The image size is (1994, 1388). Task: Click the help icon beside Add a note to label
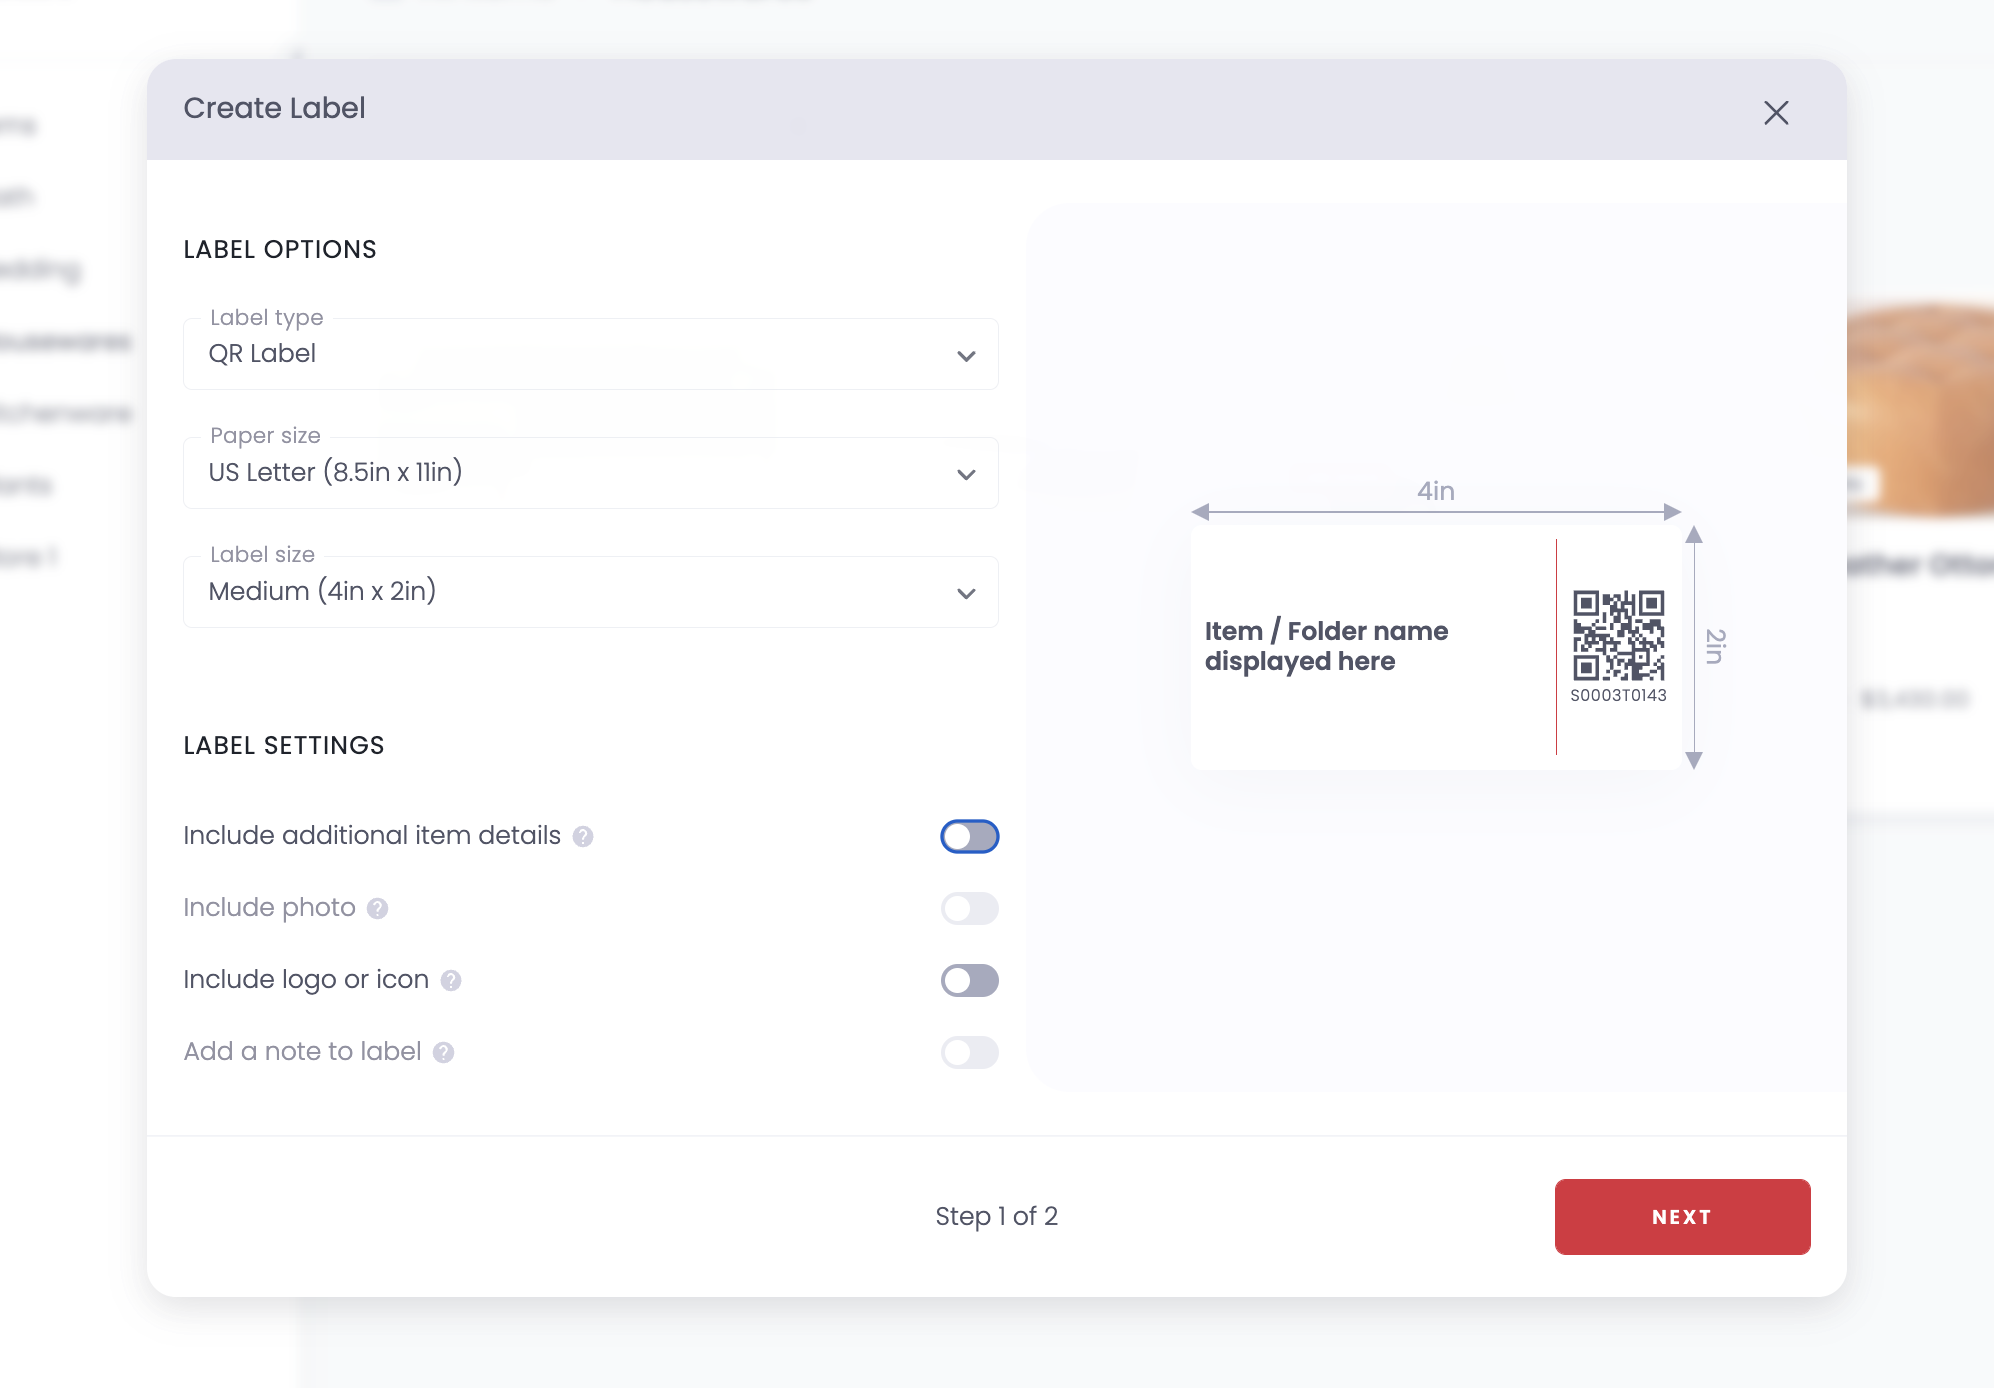click(442, 1053)
